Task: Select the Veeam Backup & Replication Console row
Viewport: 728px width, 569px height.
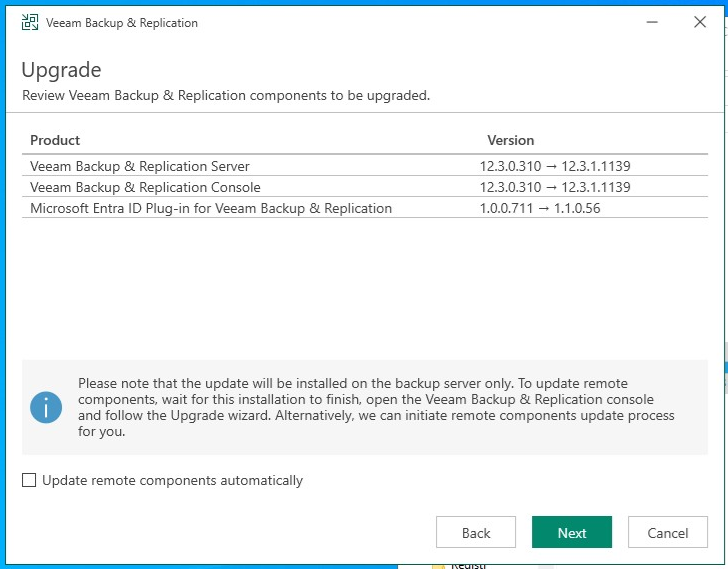Action: coord(364,187)
